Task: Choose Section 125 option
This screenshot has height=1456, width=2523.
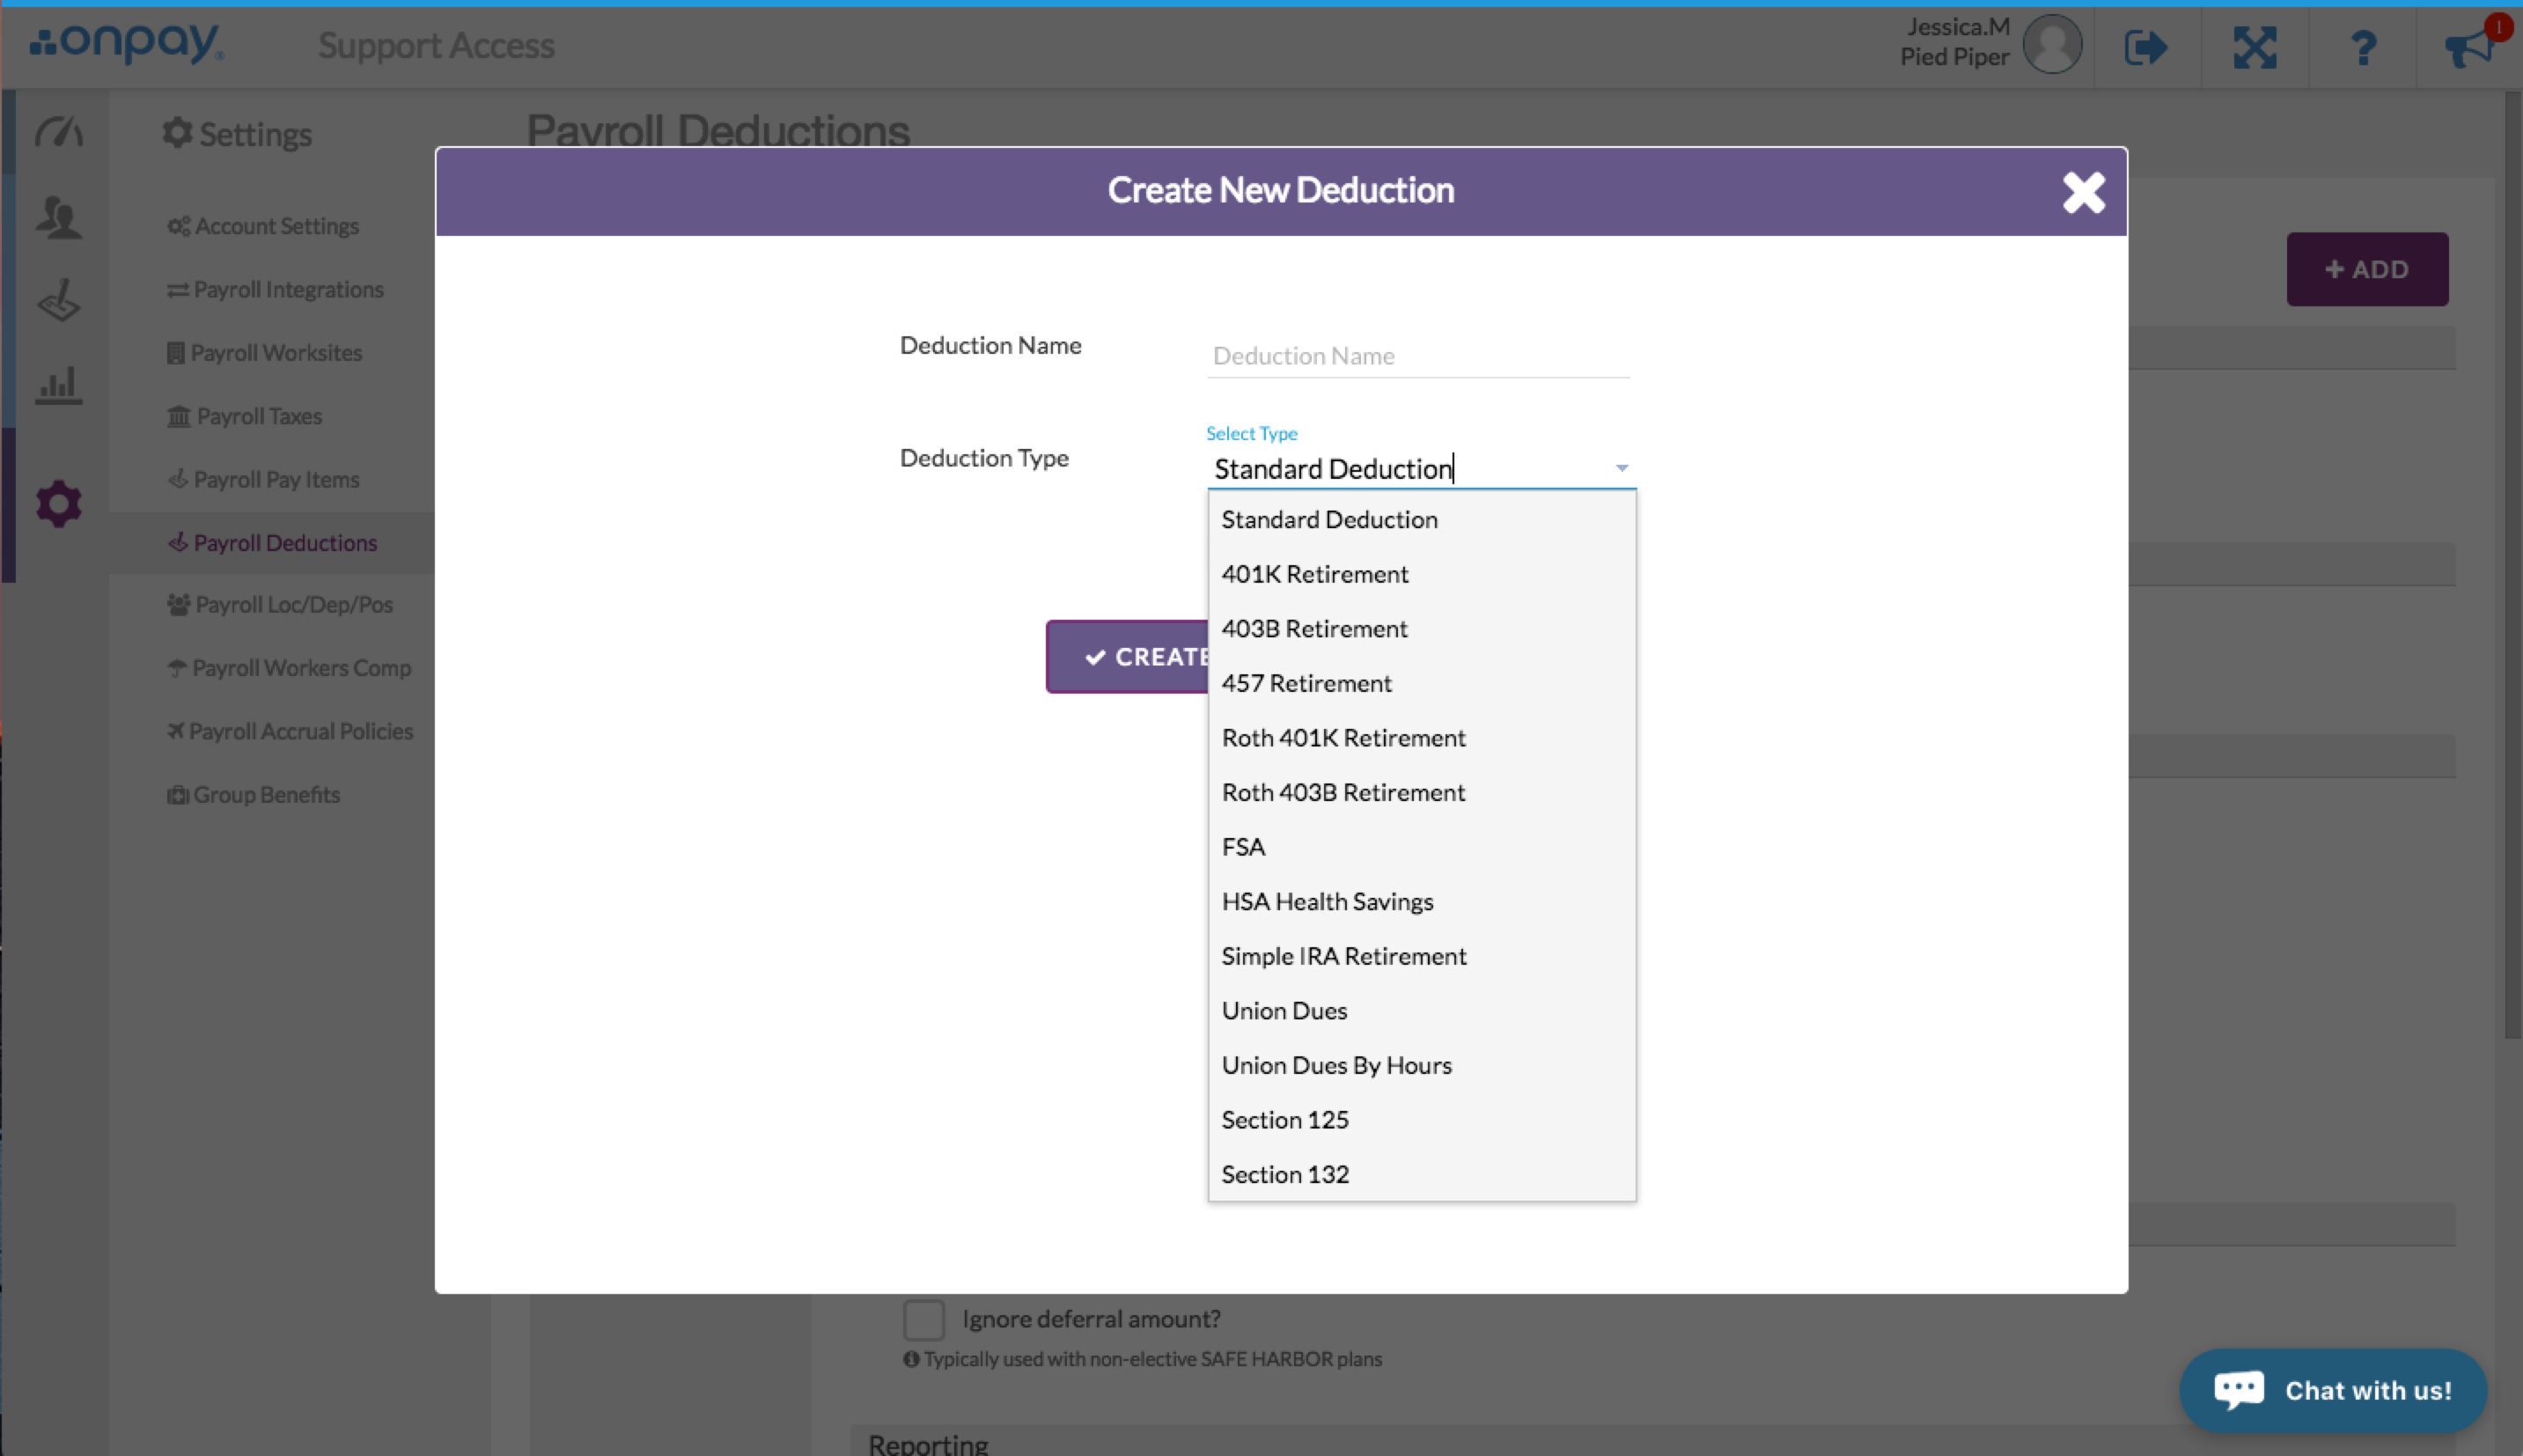Action: (1421, 1120)
